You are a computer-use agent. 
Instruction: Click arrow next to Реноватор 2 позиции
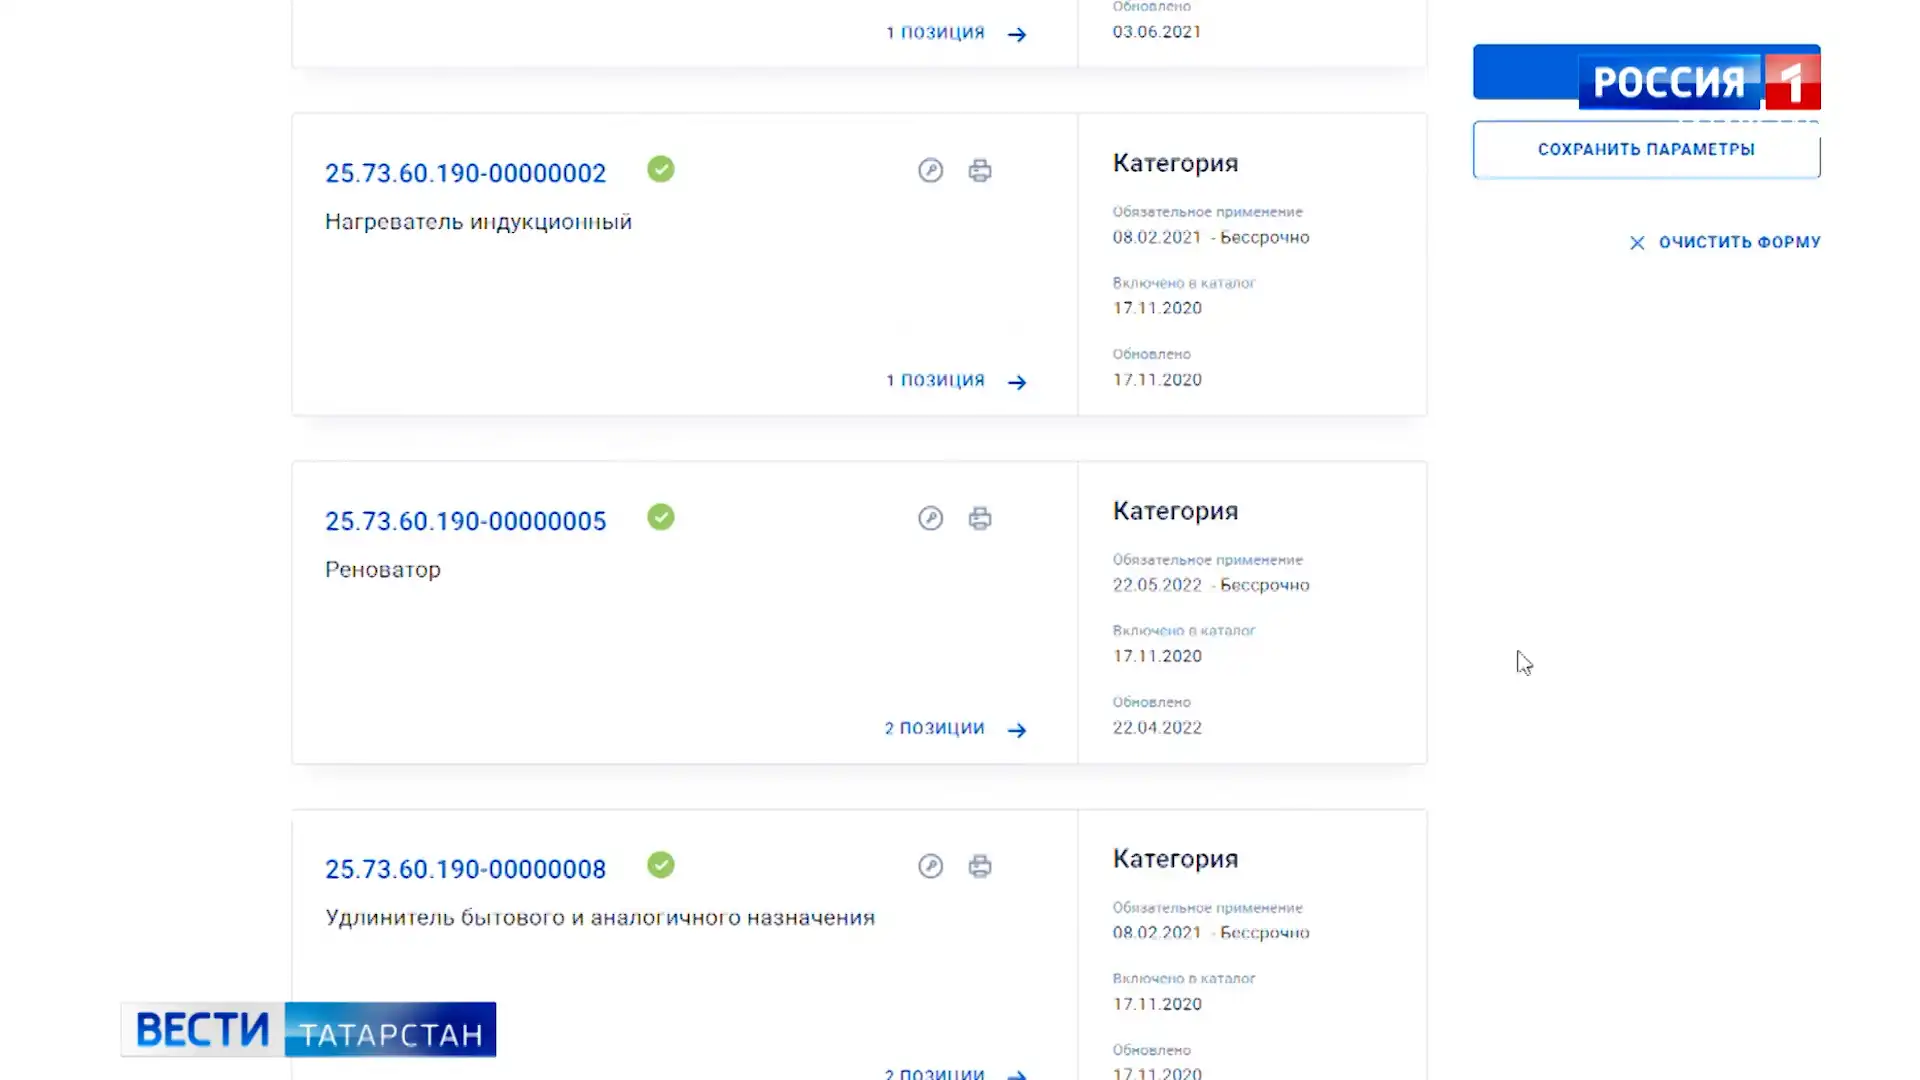[x=1017, y=730]
